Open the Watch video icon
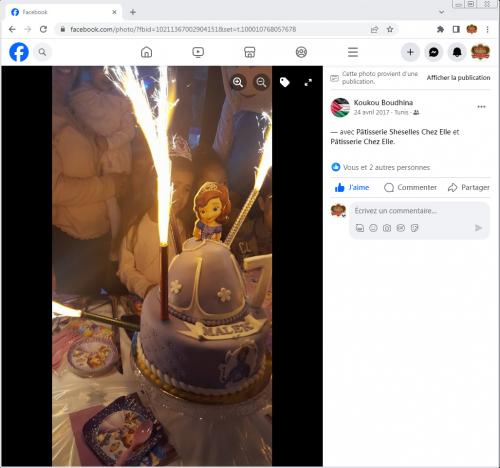This screenshot has width=500, height=468. pos(198,52)
